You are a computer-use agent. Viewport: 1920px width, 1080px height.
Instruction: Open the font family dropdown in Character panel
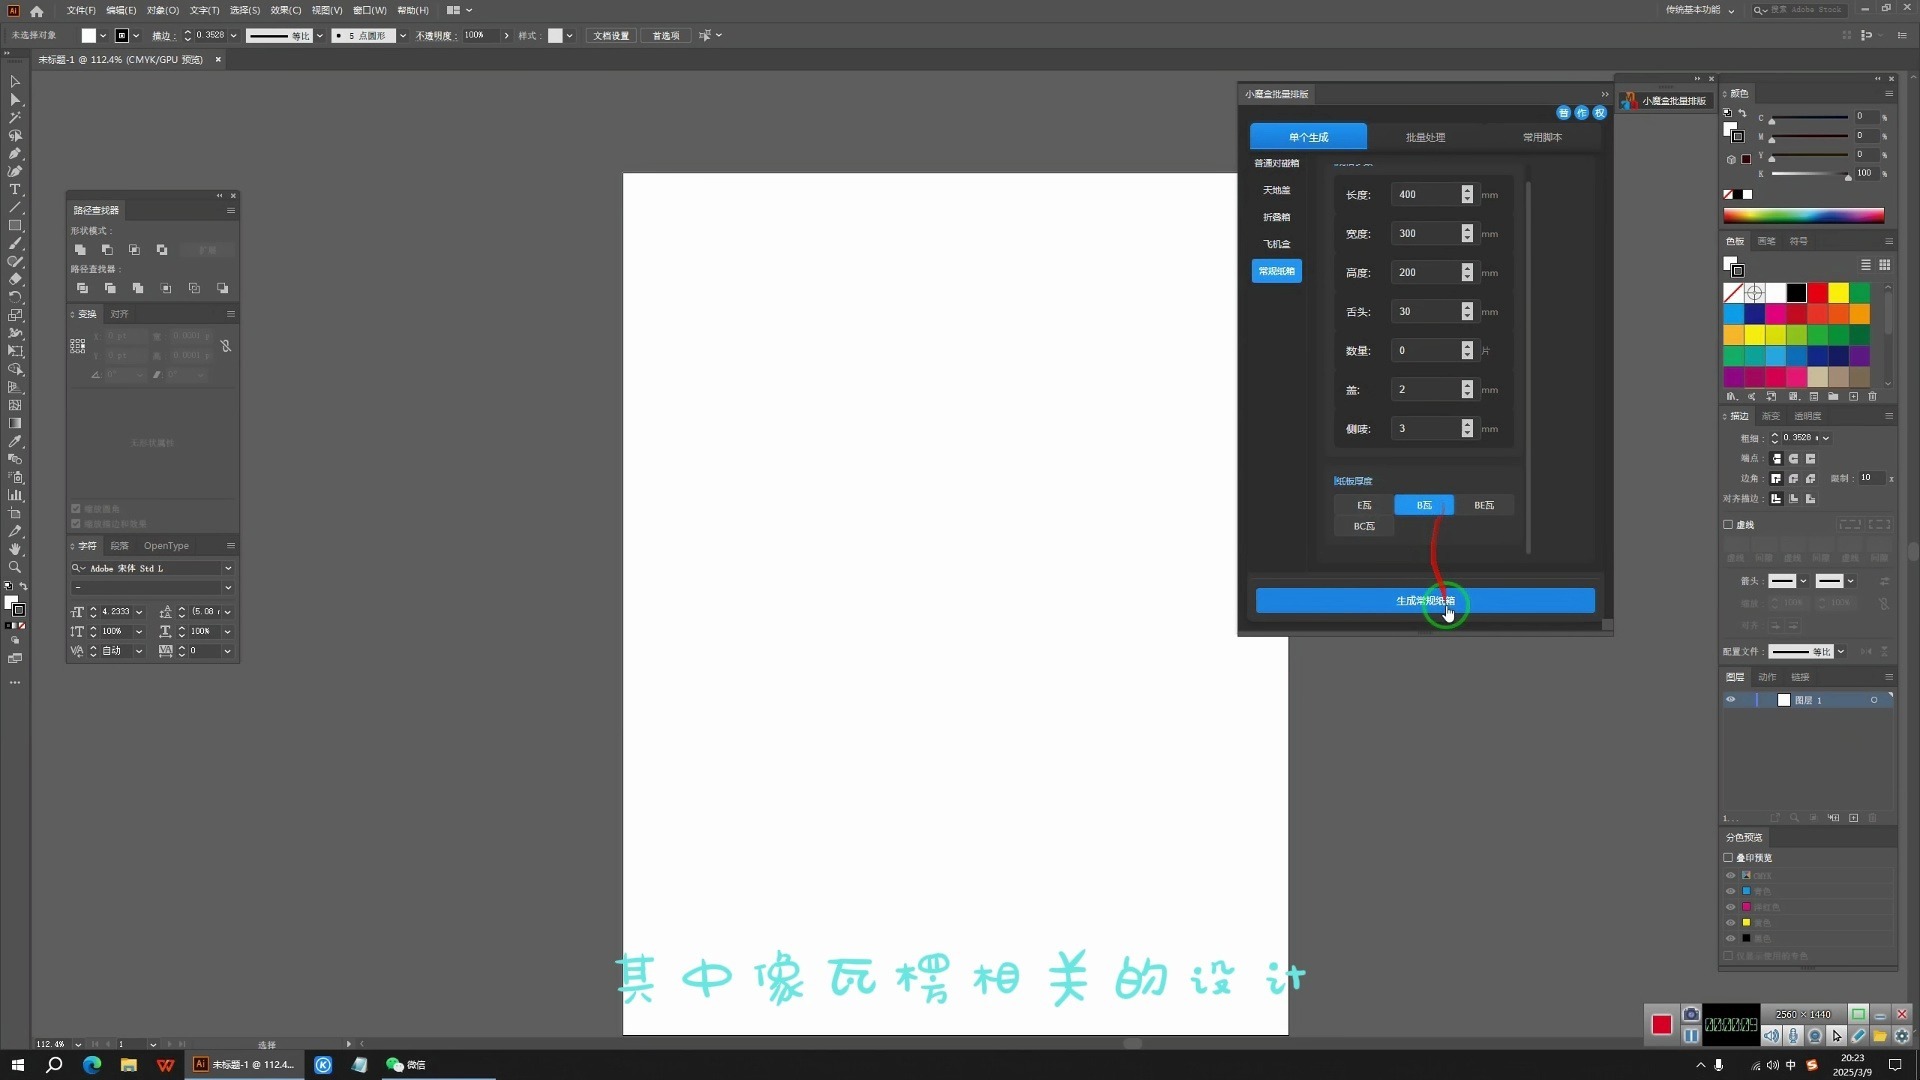(x=228, y=568)
